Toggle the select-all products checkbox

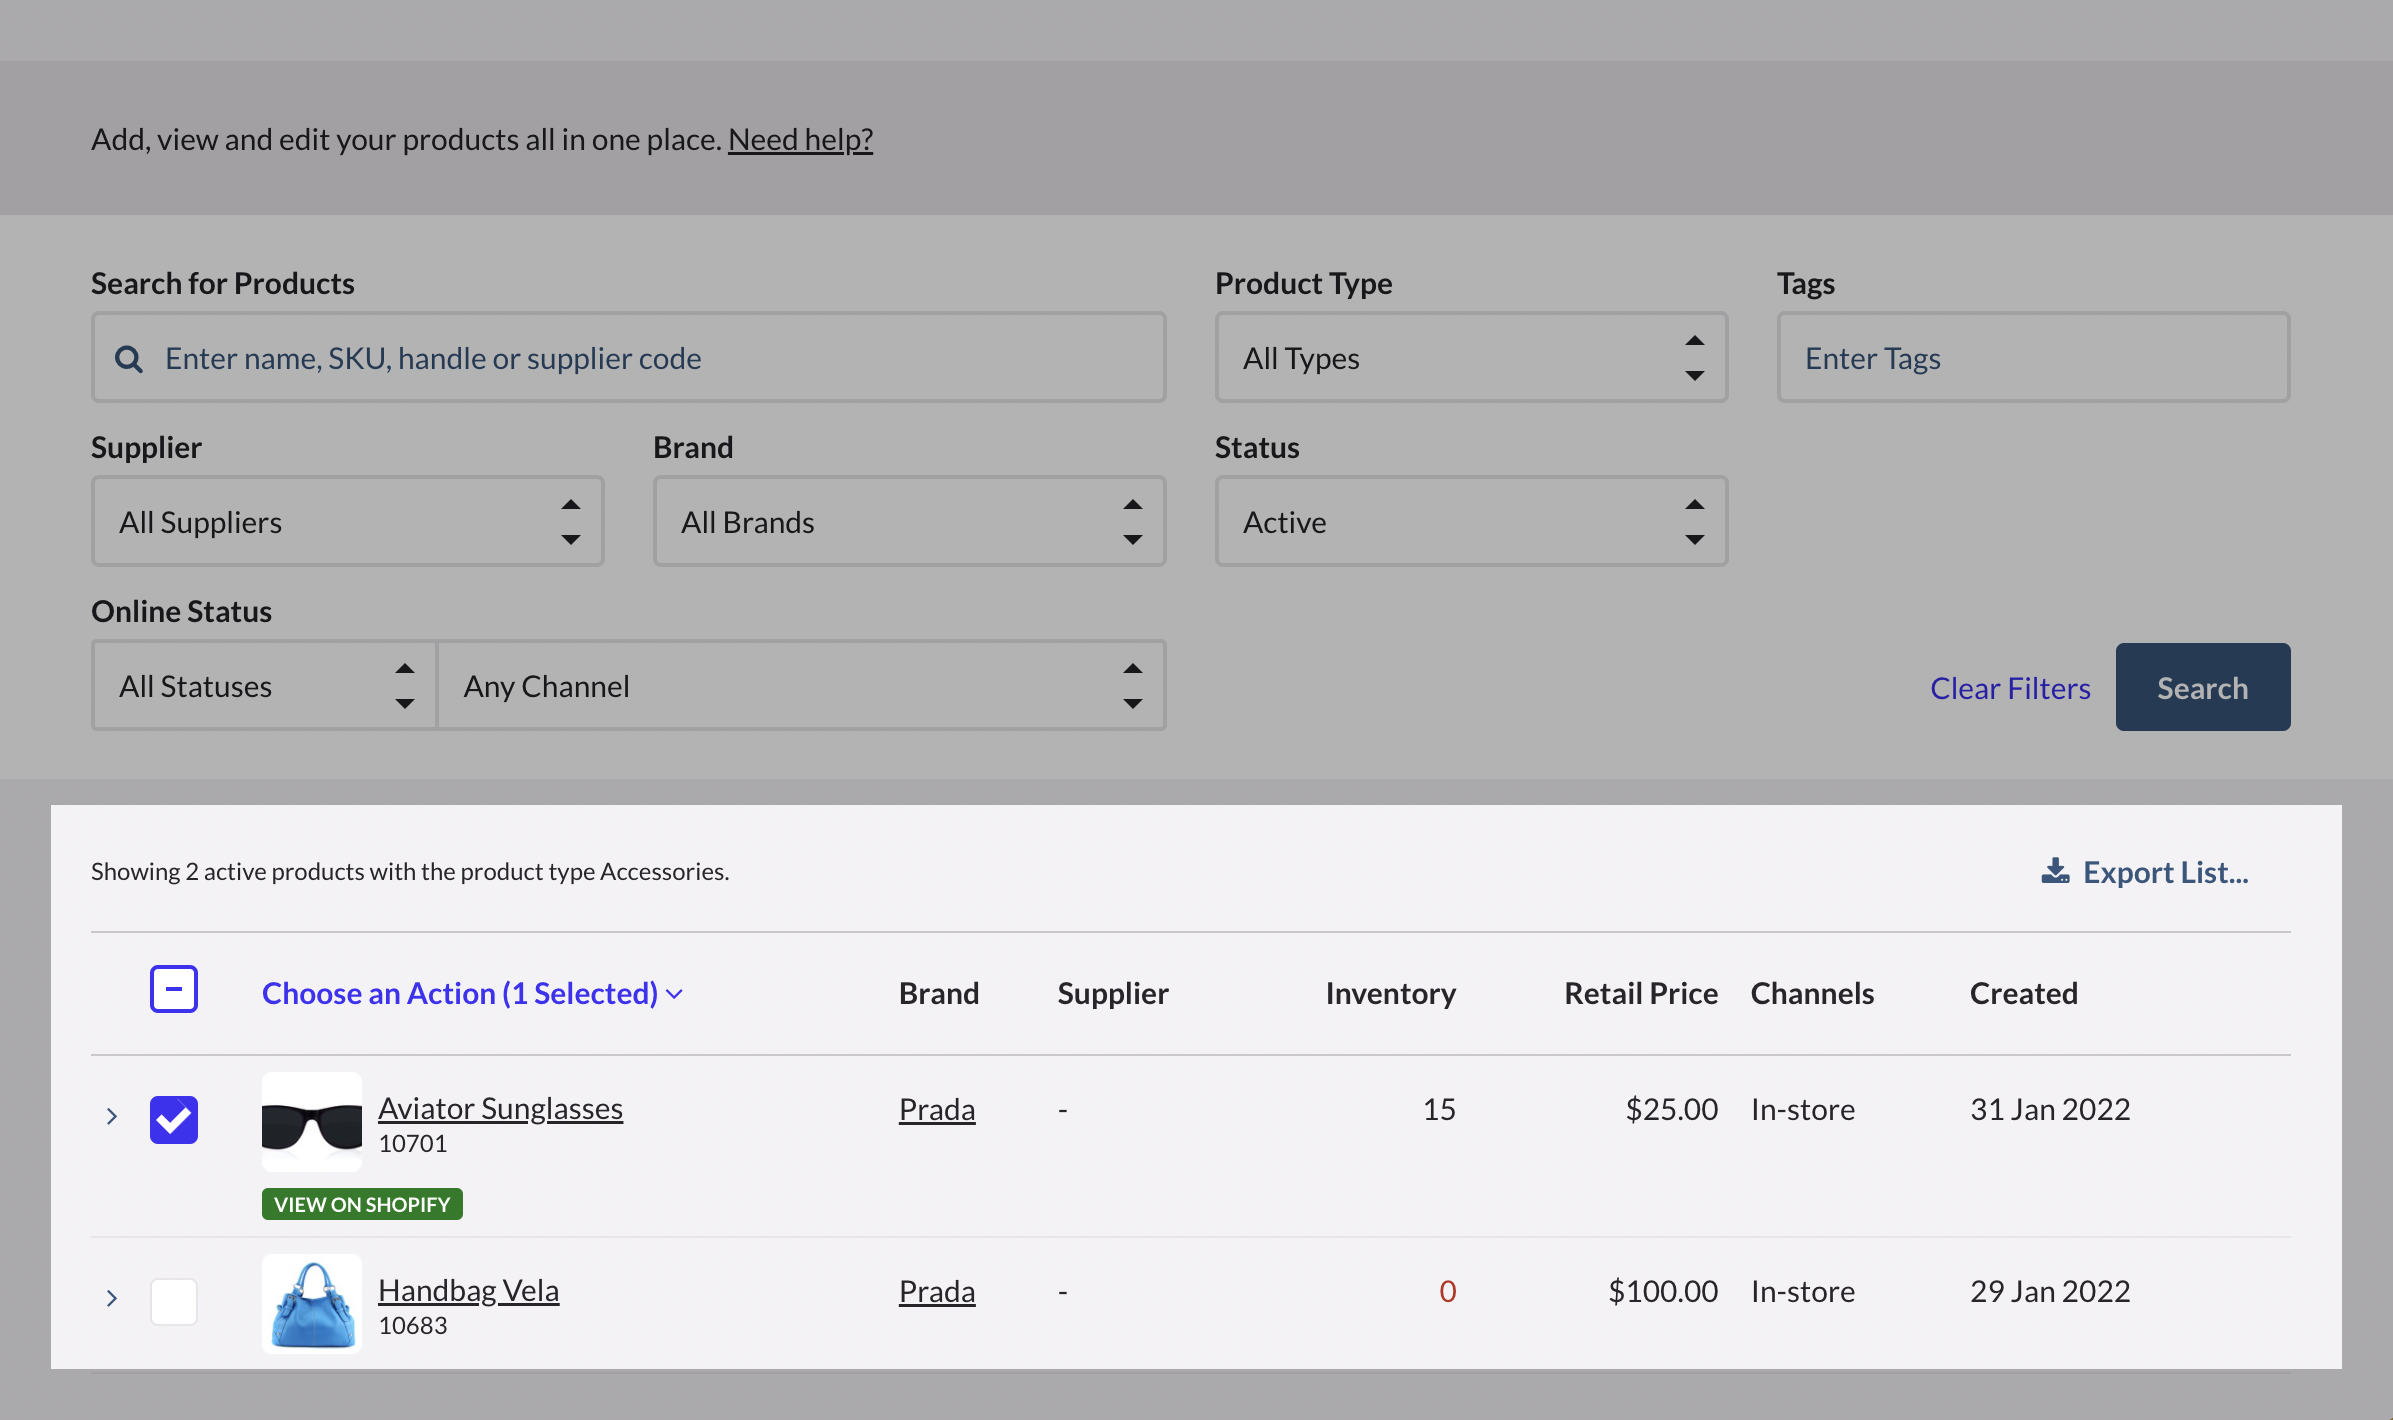(x=174, y=989)
